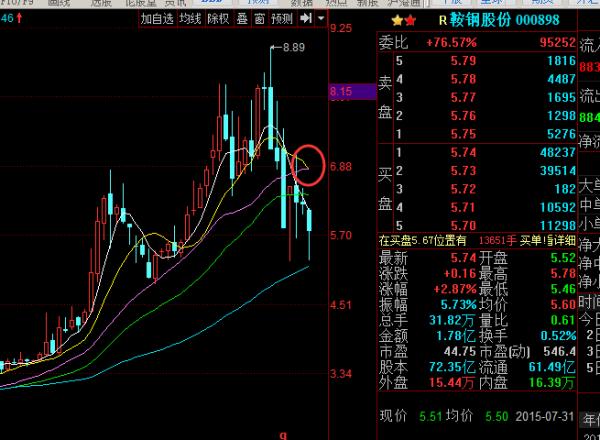The image size is (600, 440).
Task: Click the 振幅 value 5.73%
Action: [x=458, y=305]
